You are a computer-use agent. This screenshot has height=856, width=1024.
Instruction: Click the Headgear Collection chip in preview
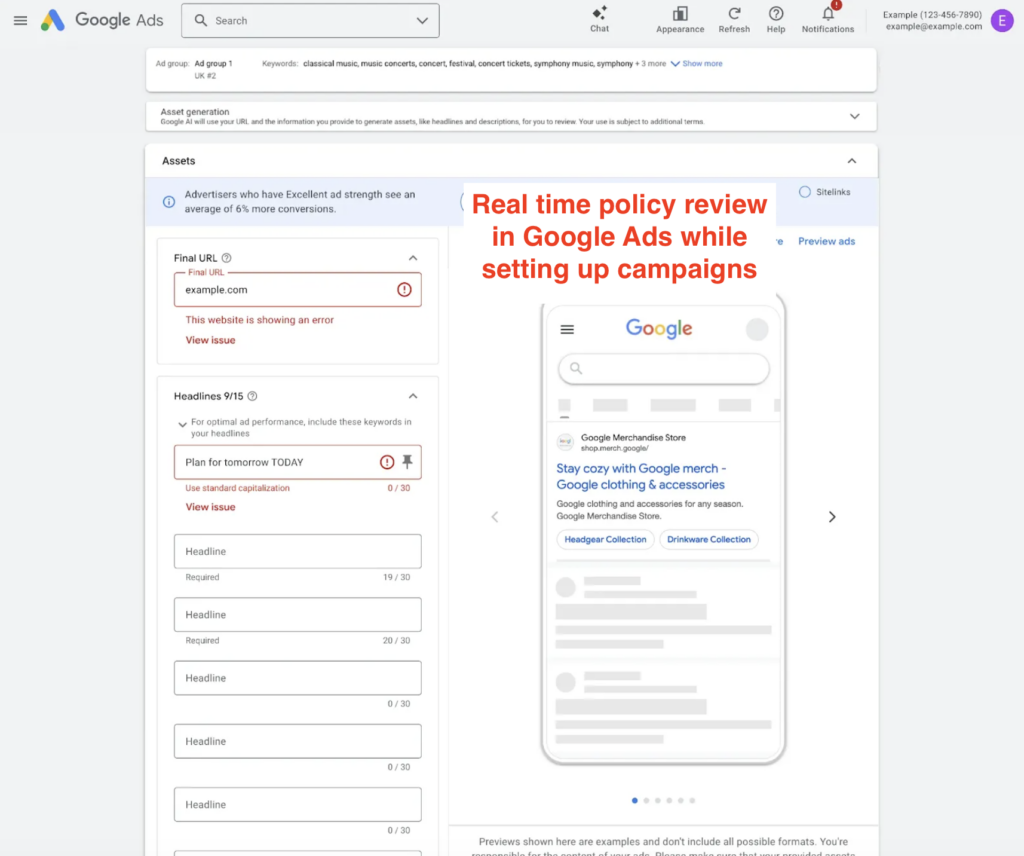(605, 539)
